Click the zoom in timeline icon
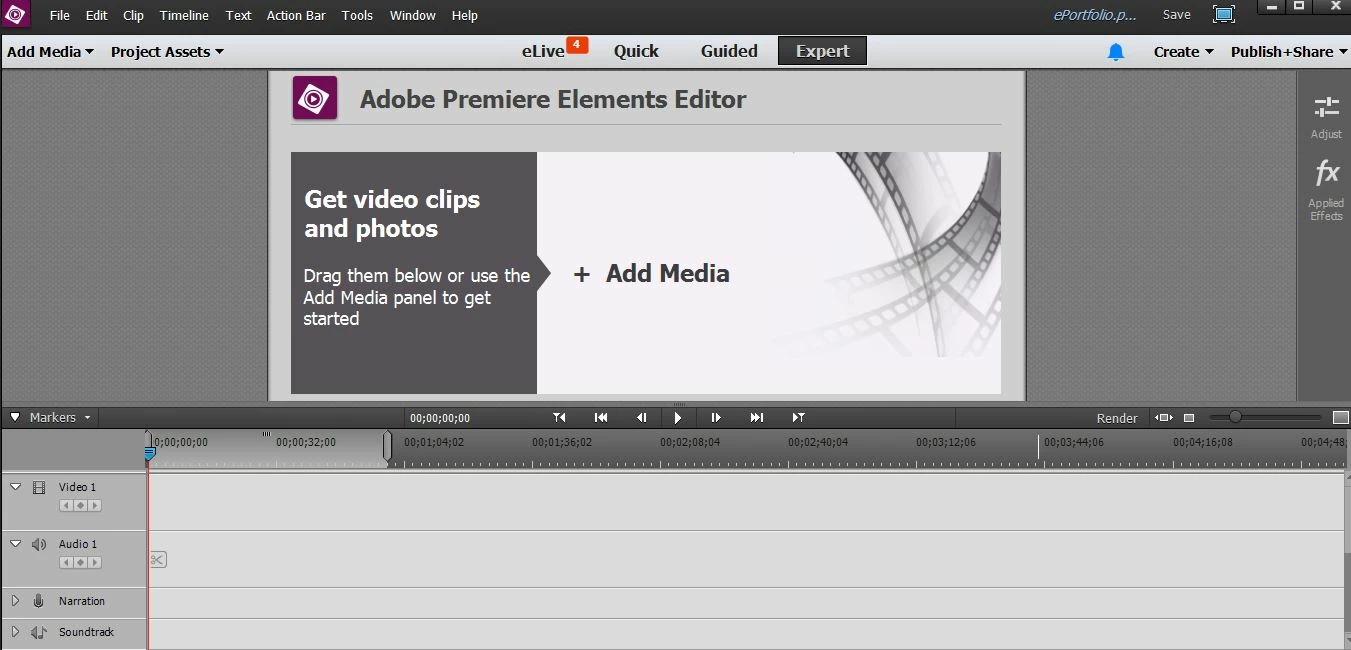This screenshot has height=650, width=1351. pyautogui.click(x=1341, y=417)
